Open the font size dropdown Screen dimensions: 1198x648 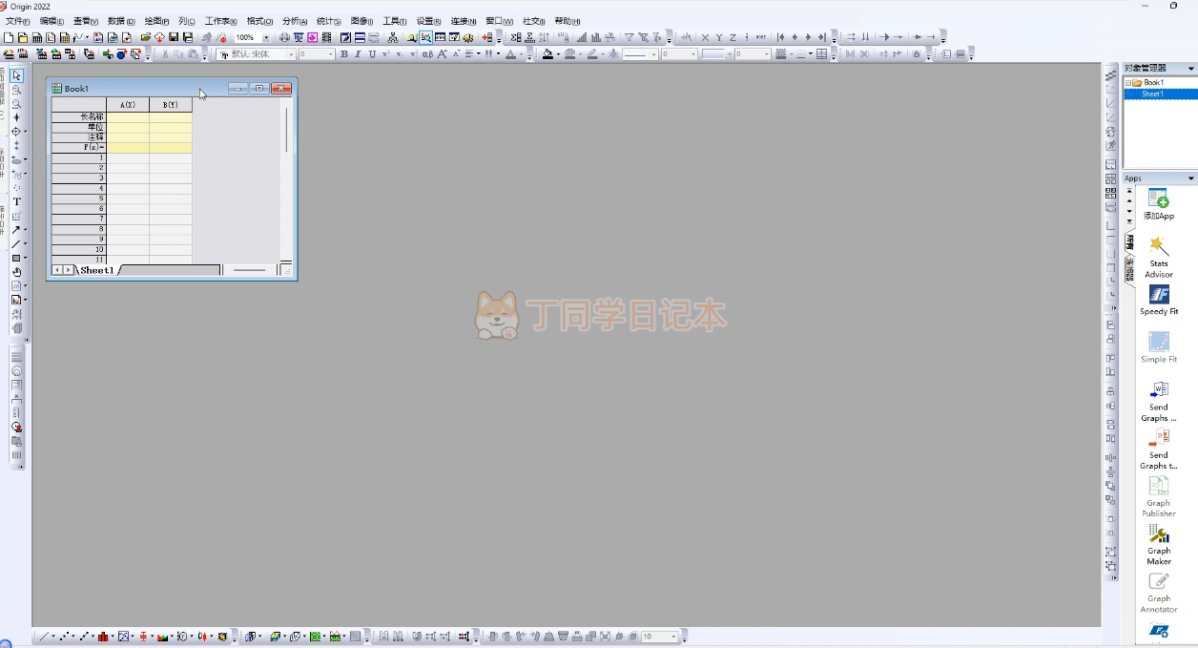point(330,54)
